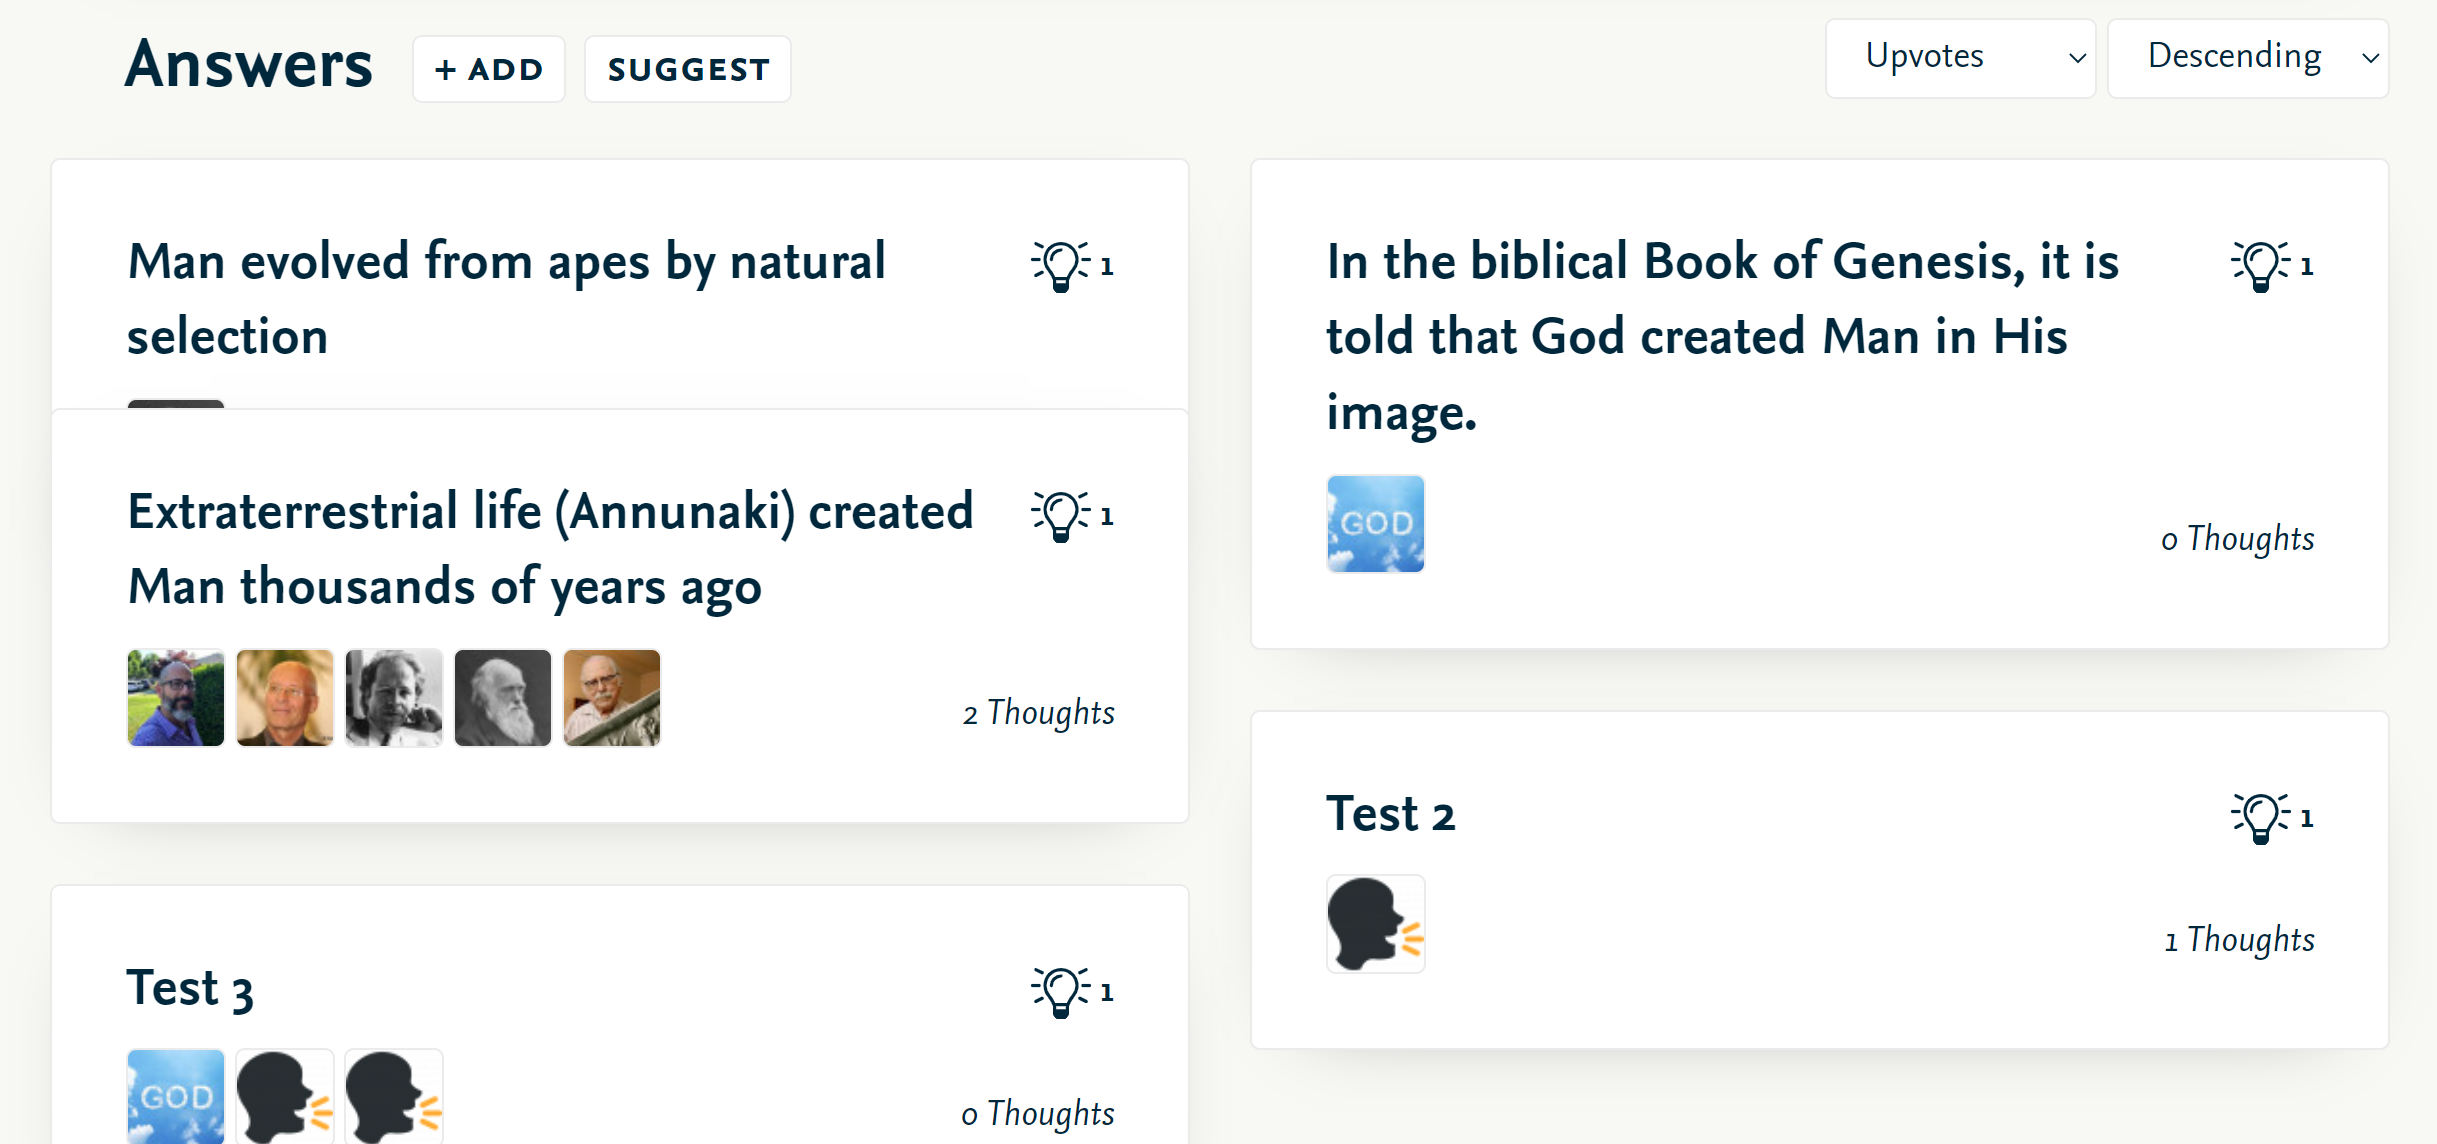
Task: Click first speaking head avatar under Test 3
Action: [x=285, y=1096]
